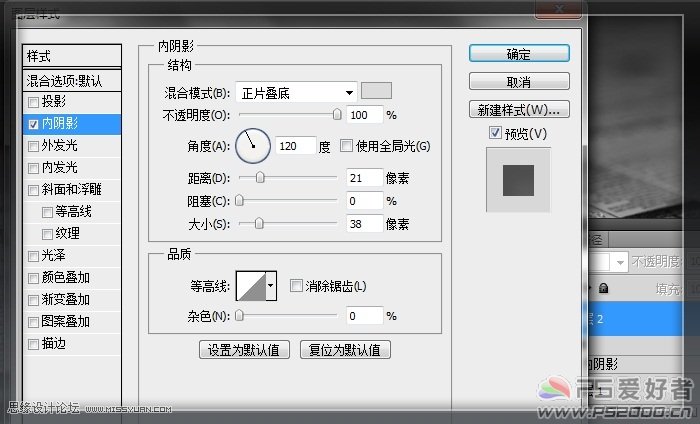Enable the 投影 drop shadow checkbox

coord(33,103)
